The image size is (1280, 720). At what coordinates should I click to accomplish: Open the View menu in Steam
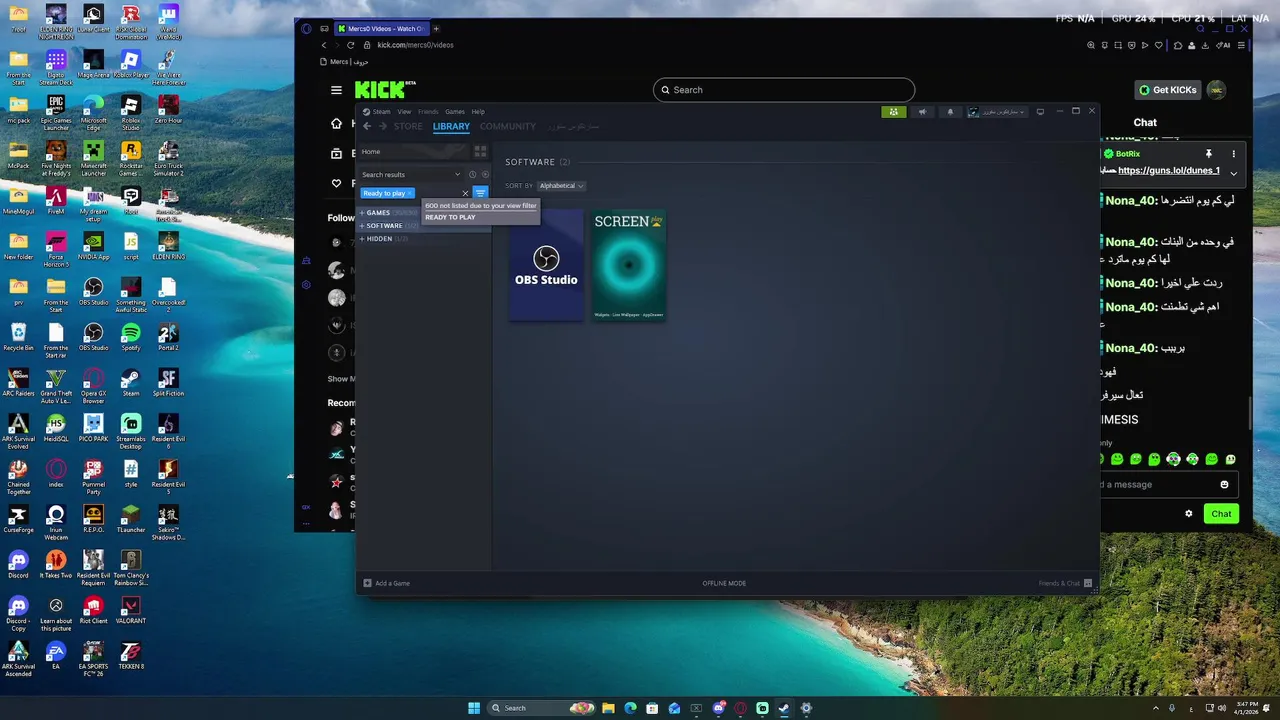tap(404, 112)
